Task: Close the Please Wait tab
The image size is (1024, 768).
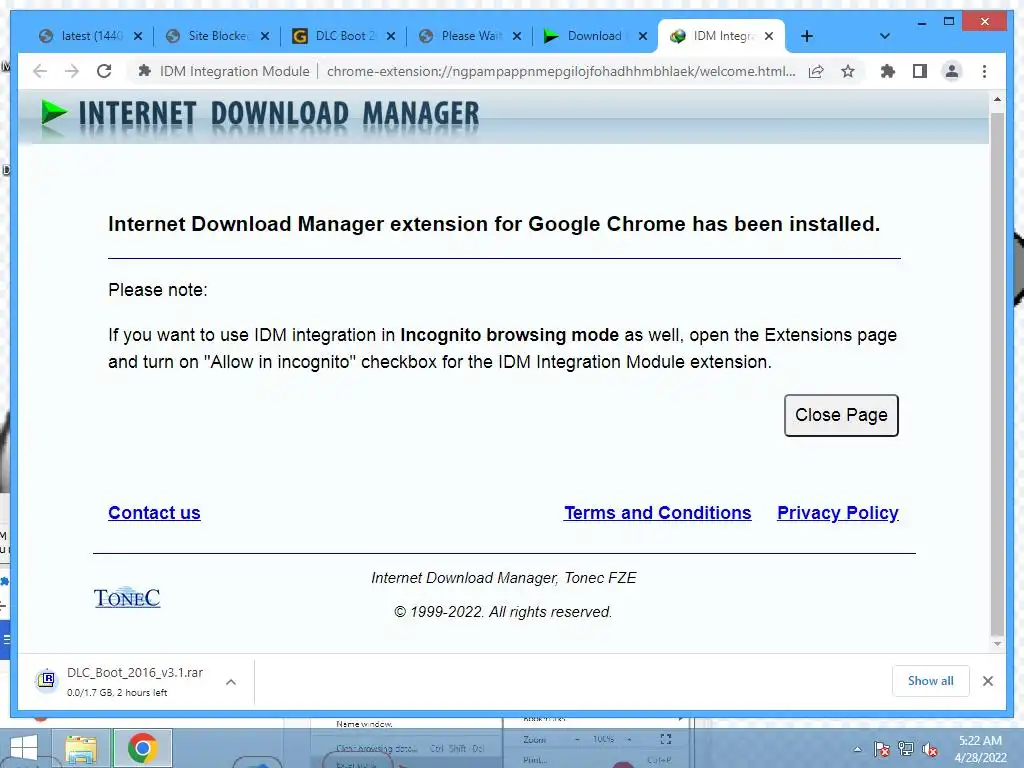Action: (517, 37)
